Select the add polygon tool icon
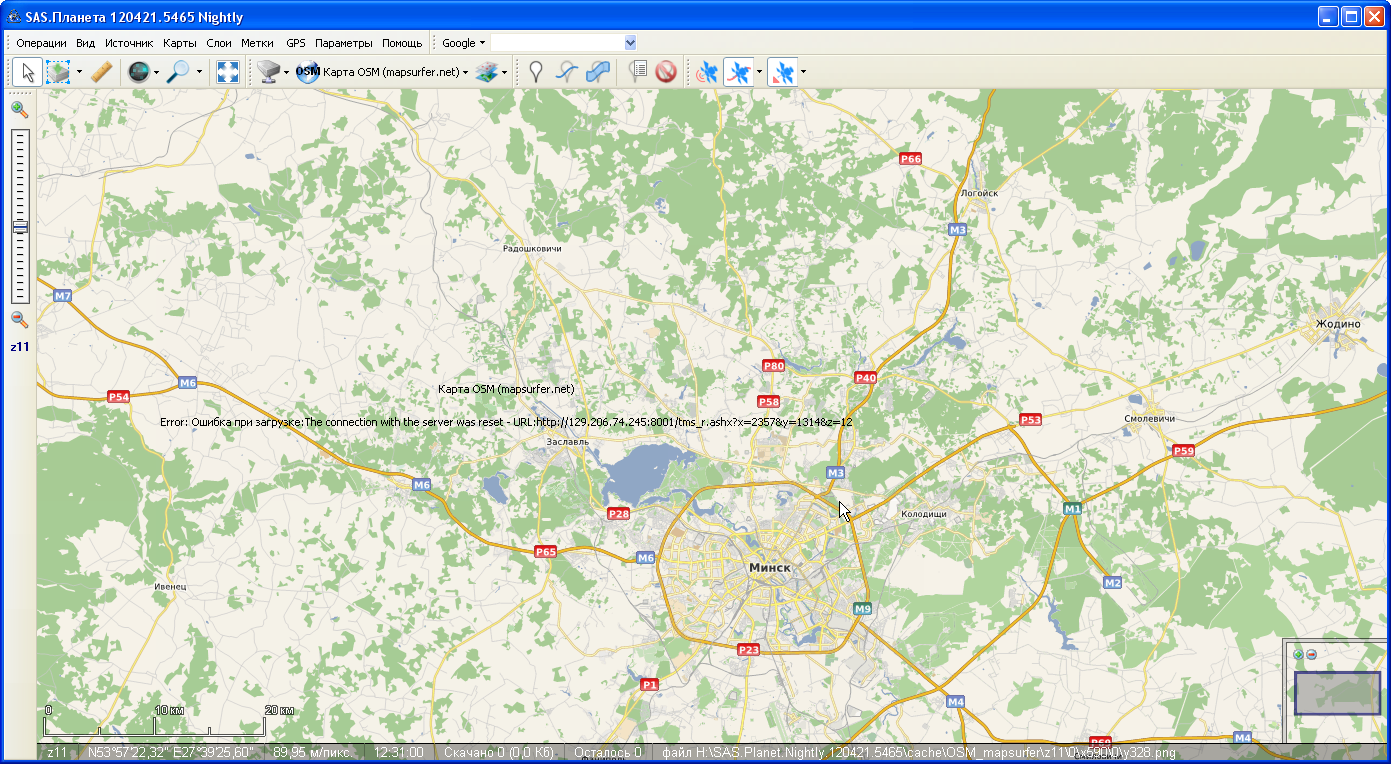Screen dimensions: 1391x764 pos(598,72)
